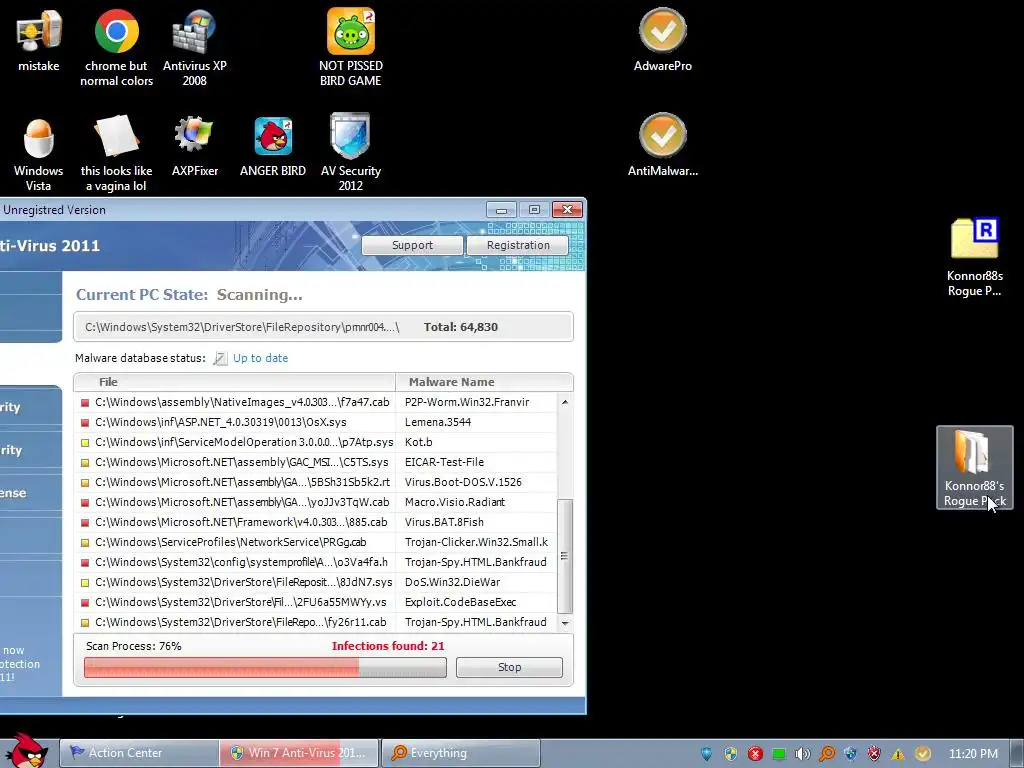Click the blue shield tray icon
Image resolution: width=1024 pixels, height=768 pixels.
click(x=707, y=754)
